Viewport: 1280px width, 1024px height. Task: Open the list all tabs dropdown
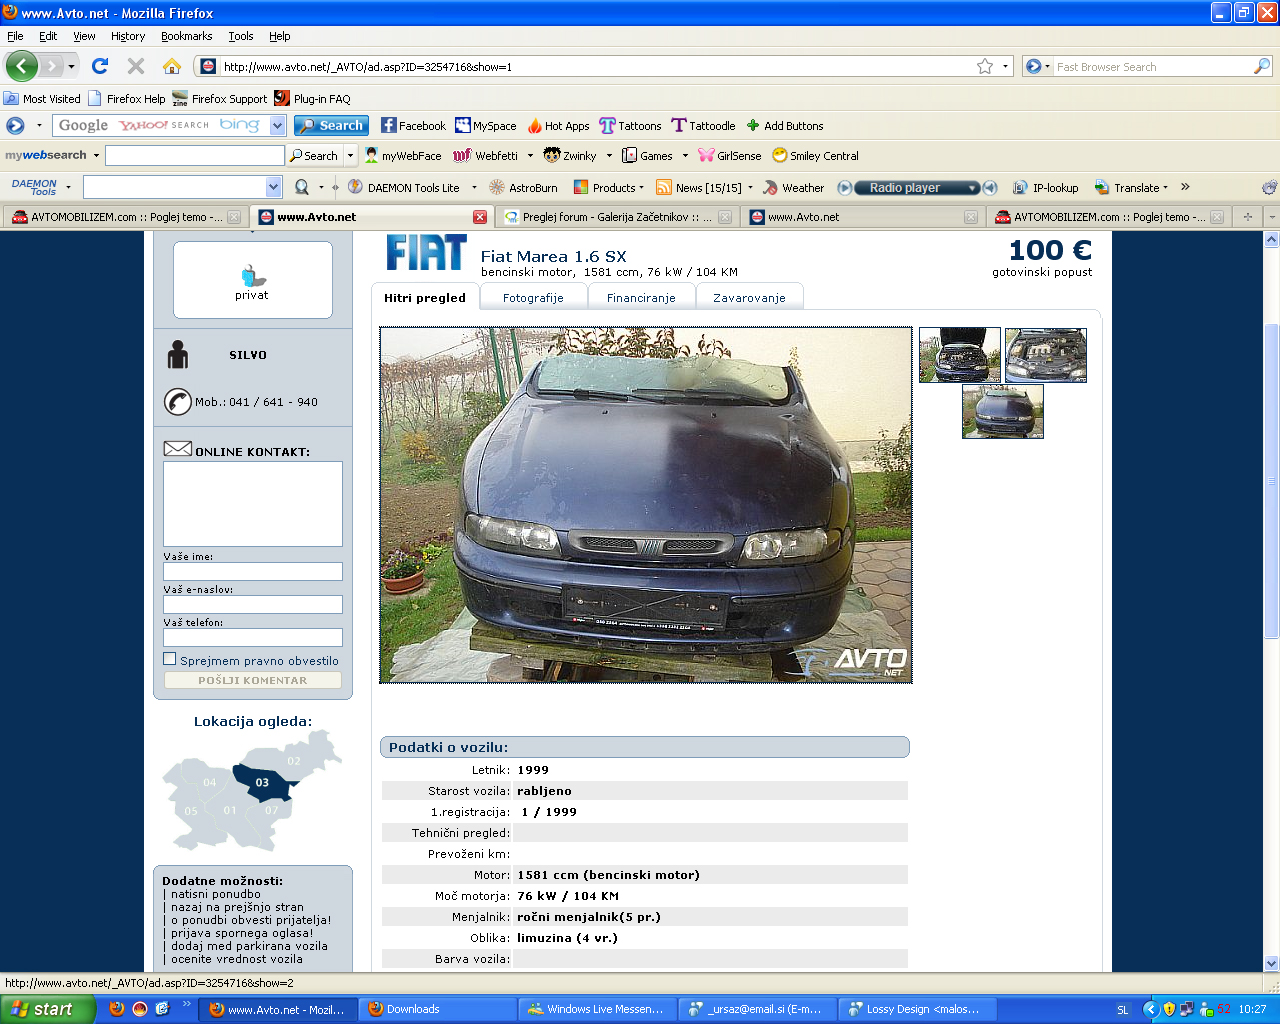[1271, 217]
